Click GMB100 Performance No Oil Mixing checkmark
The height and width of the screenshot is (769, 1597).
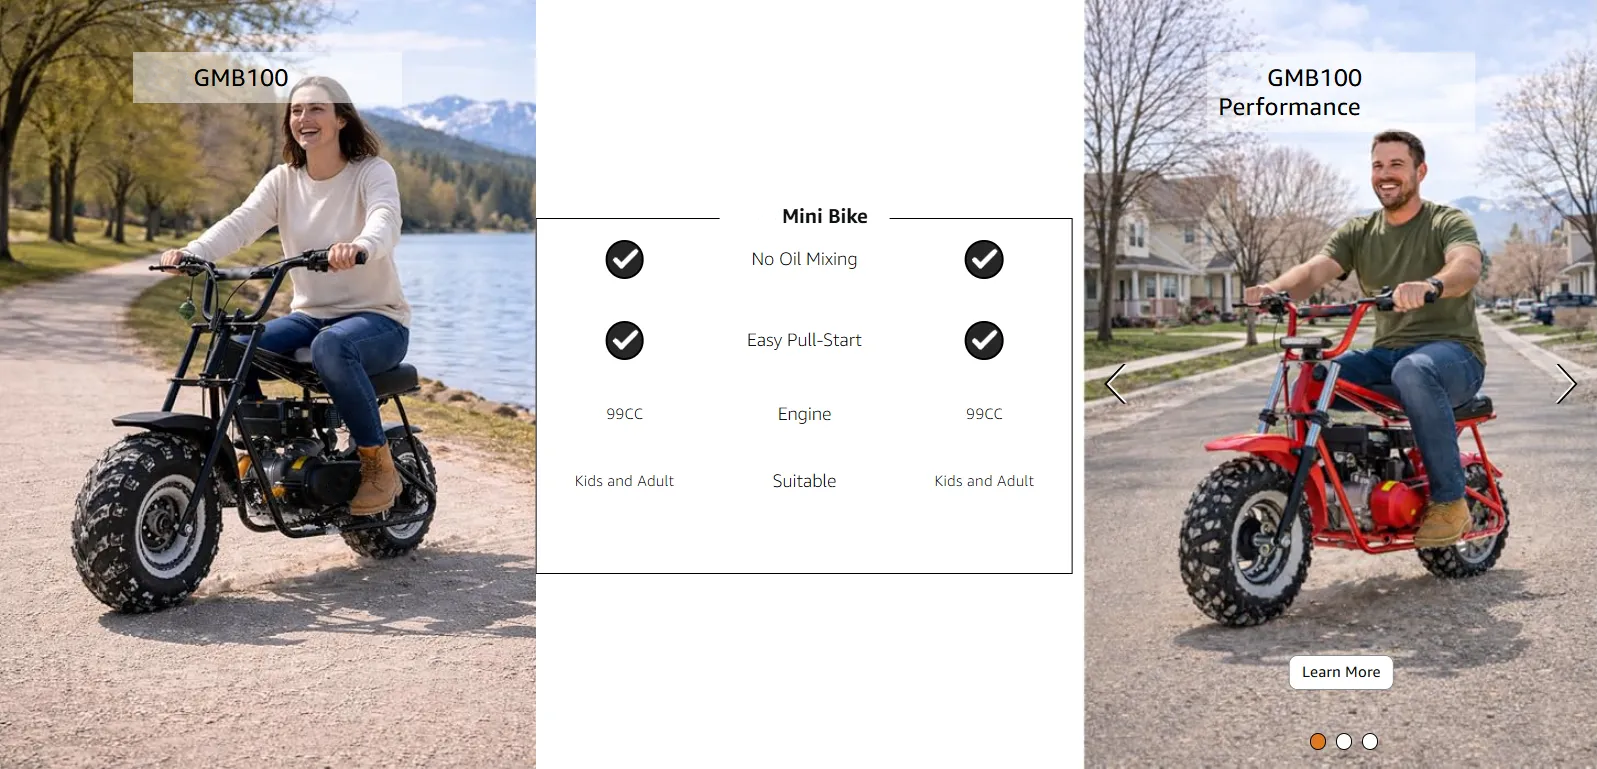(984, 259)
